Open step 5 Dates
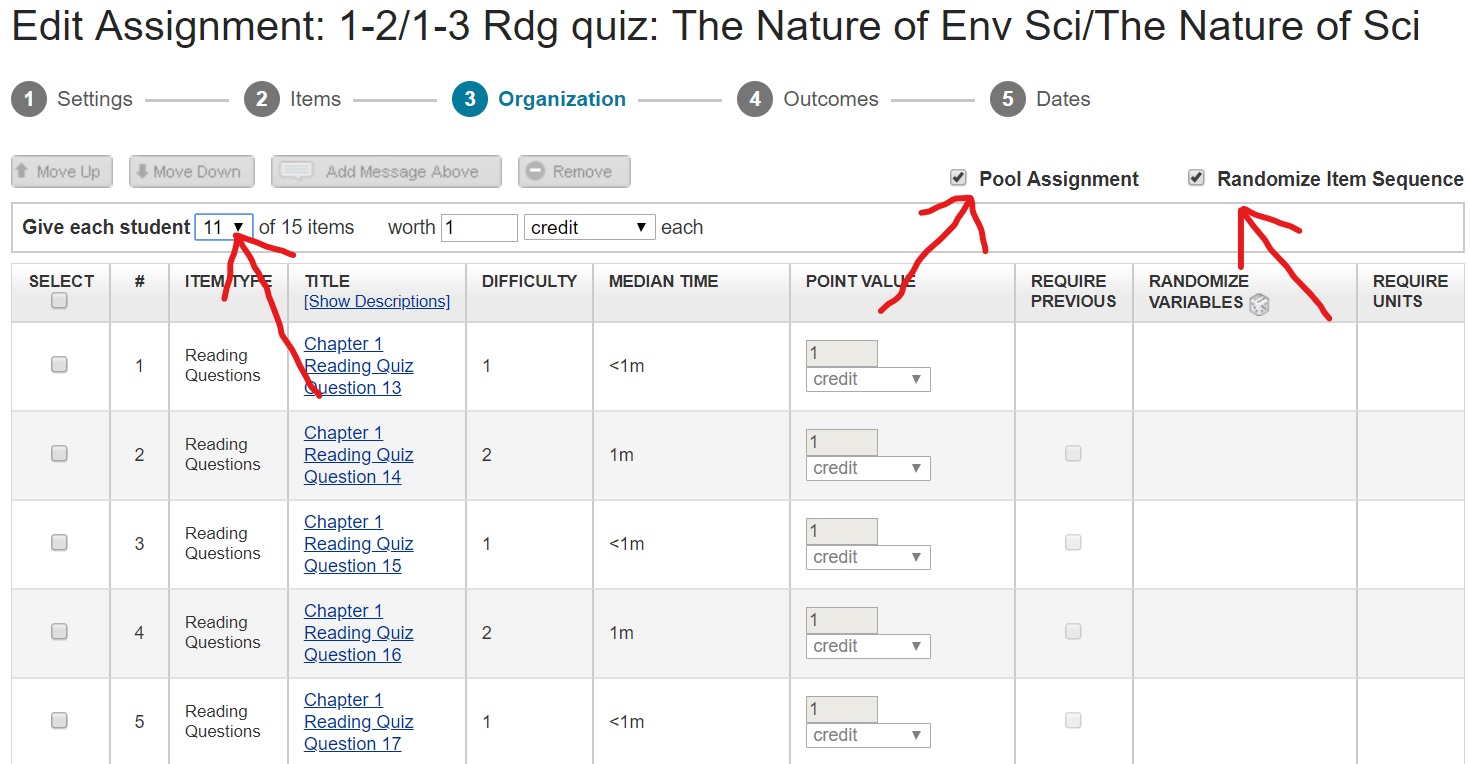Image resolution: width=1470 pixels, height=764 pixels. pos(1041,99)
